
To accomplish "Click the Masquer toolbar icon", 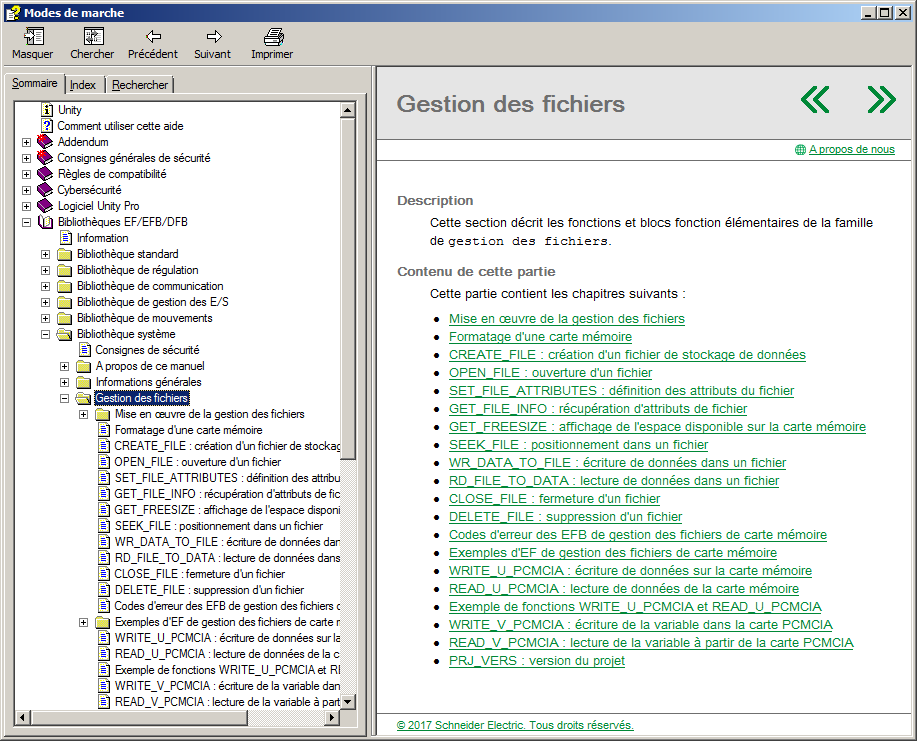I will (x=33, y=38).
